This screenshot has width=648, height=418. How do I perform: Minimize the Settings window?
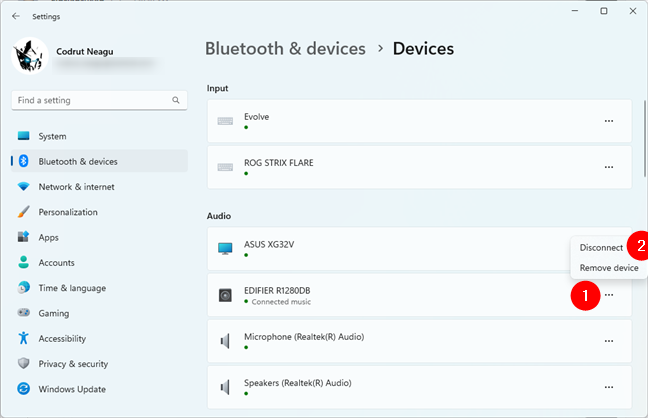click(x=575, y=11)
